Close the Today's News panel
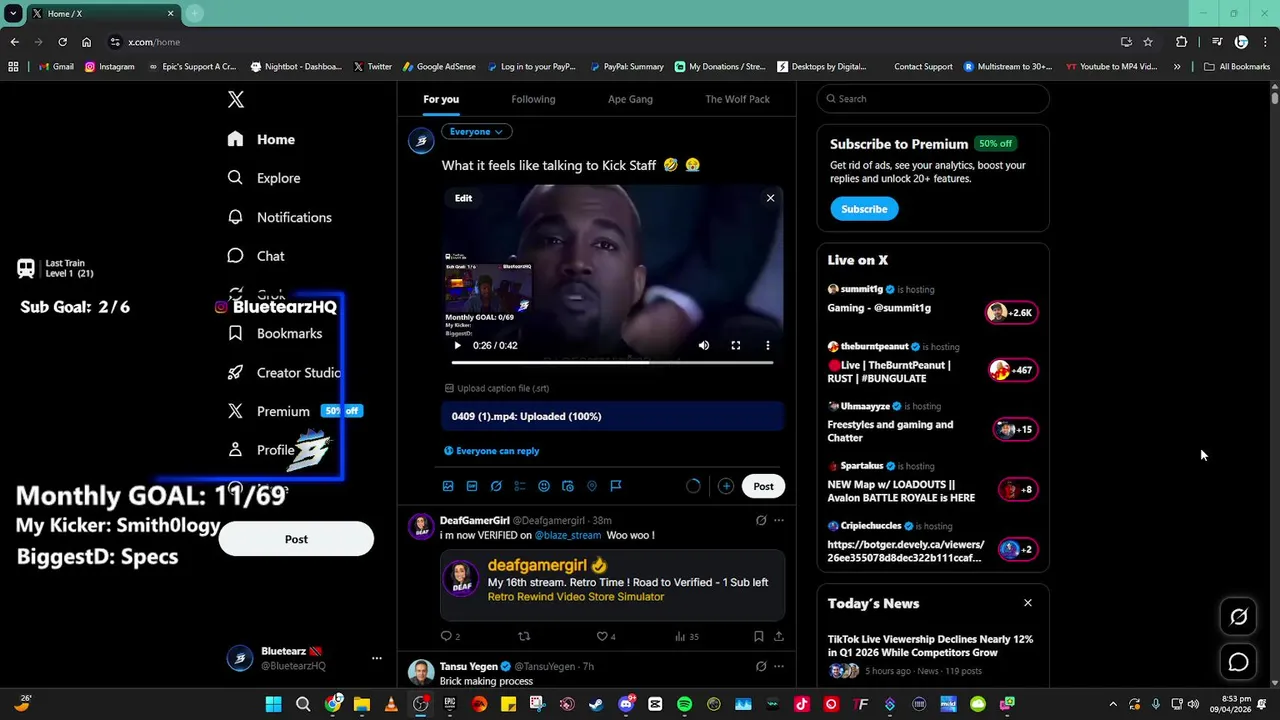Screen dimensions: 1280x720 click(x=1027, y=603)
